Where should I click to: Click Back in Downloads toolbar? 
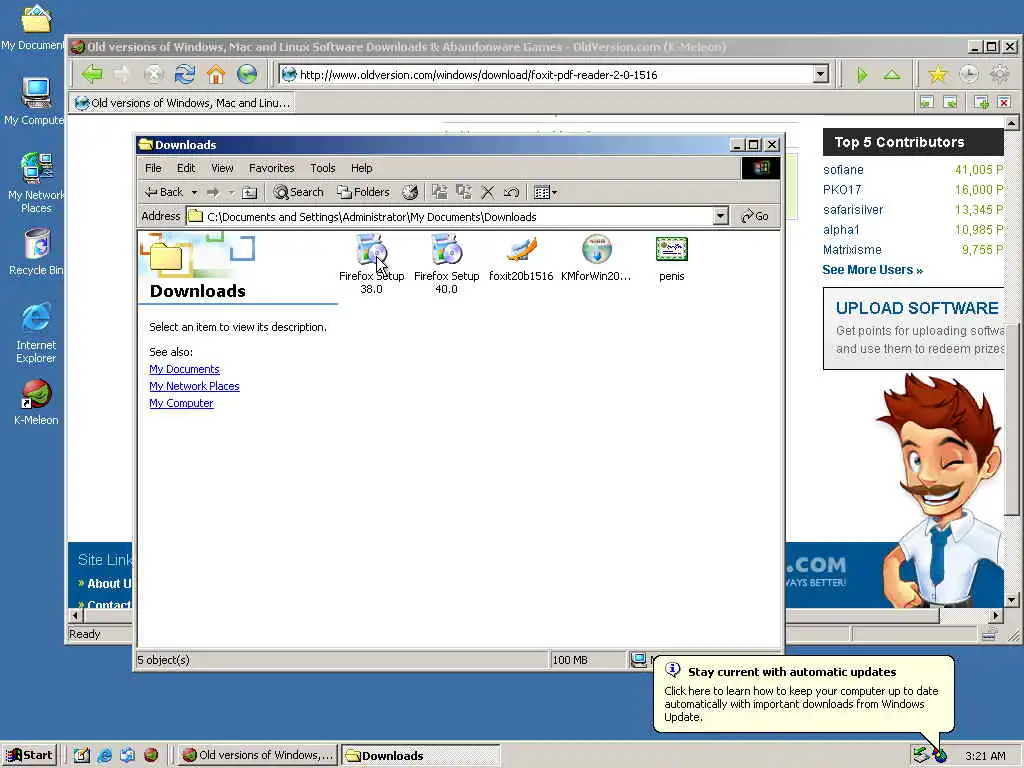164,192
